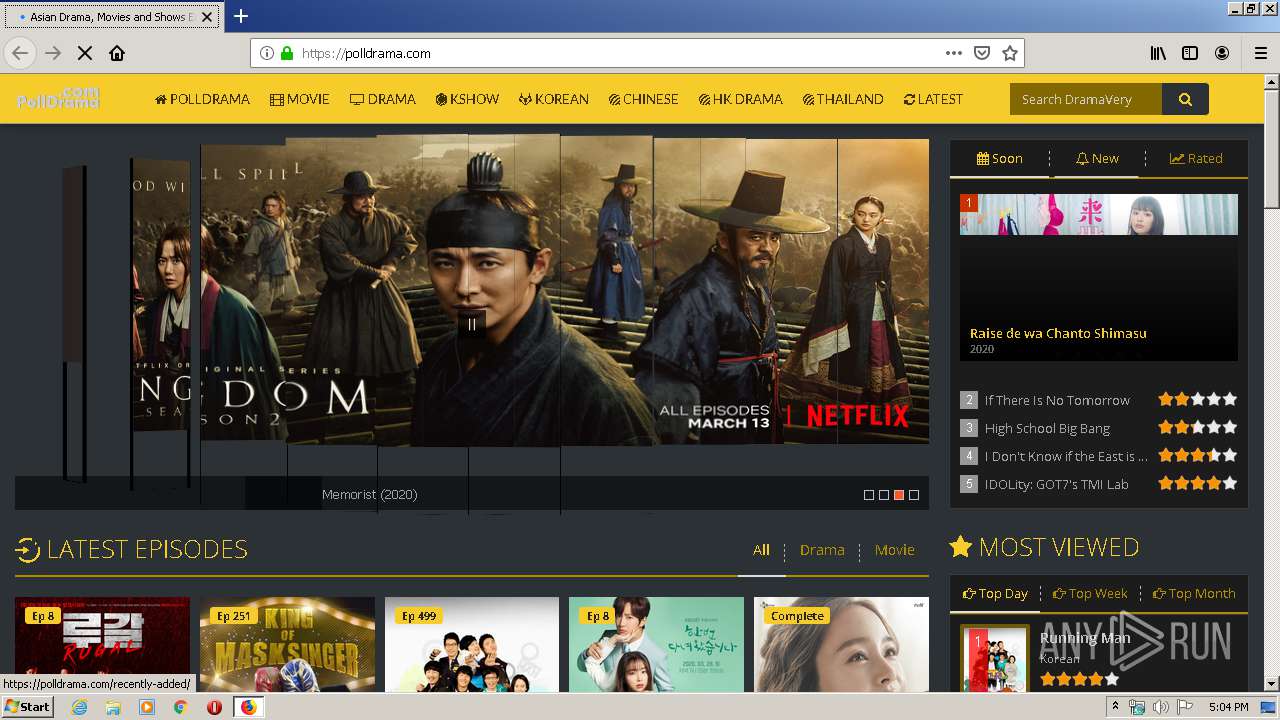Screen dimensions: 1280x720
Task: Click the page vertical scrollbar down arrow
Action: pyautogui.click(x=1271, y=684)
